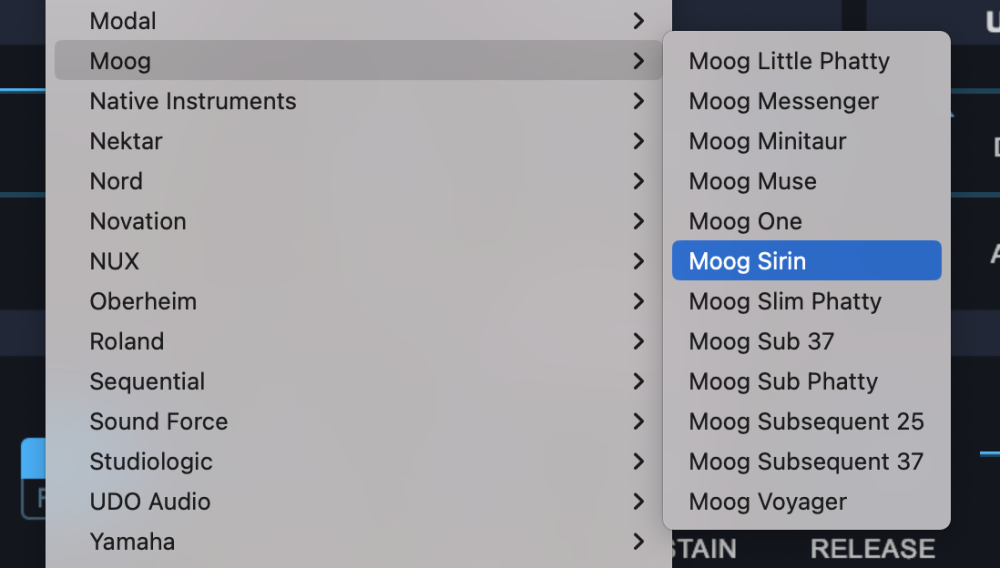Choose Moog Little Phatty preset
Screen dimensions: 1000x568
point(789,61)
